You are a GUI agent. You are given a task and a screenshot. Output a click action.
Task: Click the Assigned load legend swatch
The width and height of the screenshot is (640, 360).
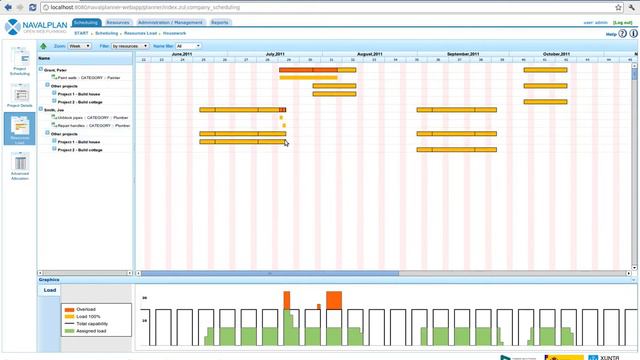[69, 331]
